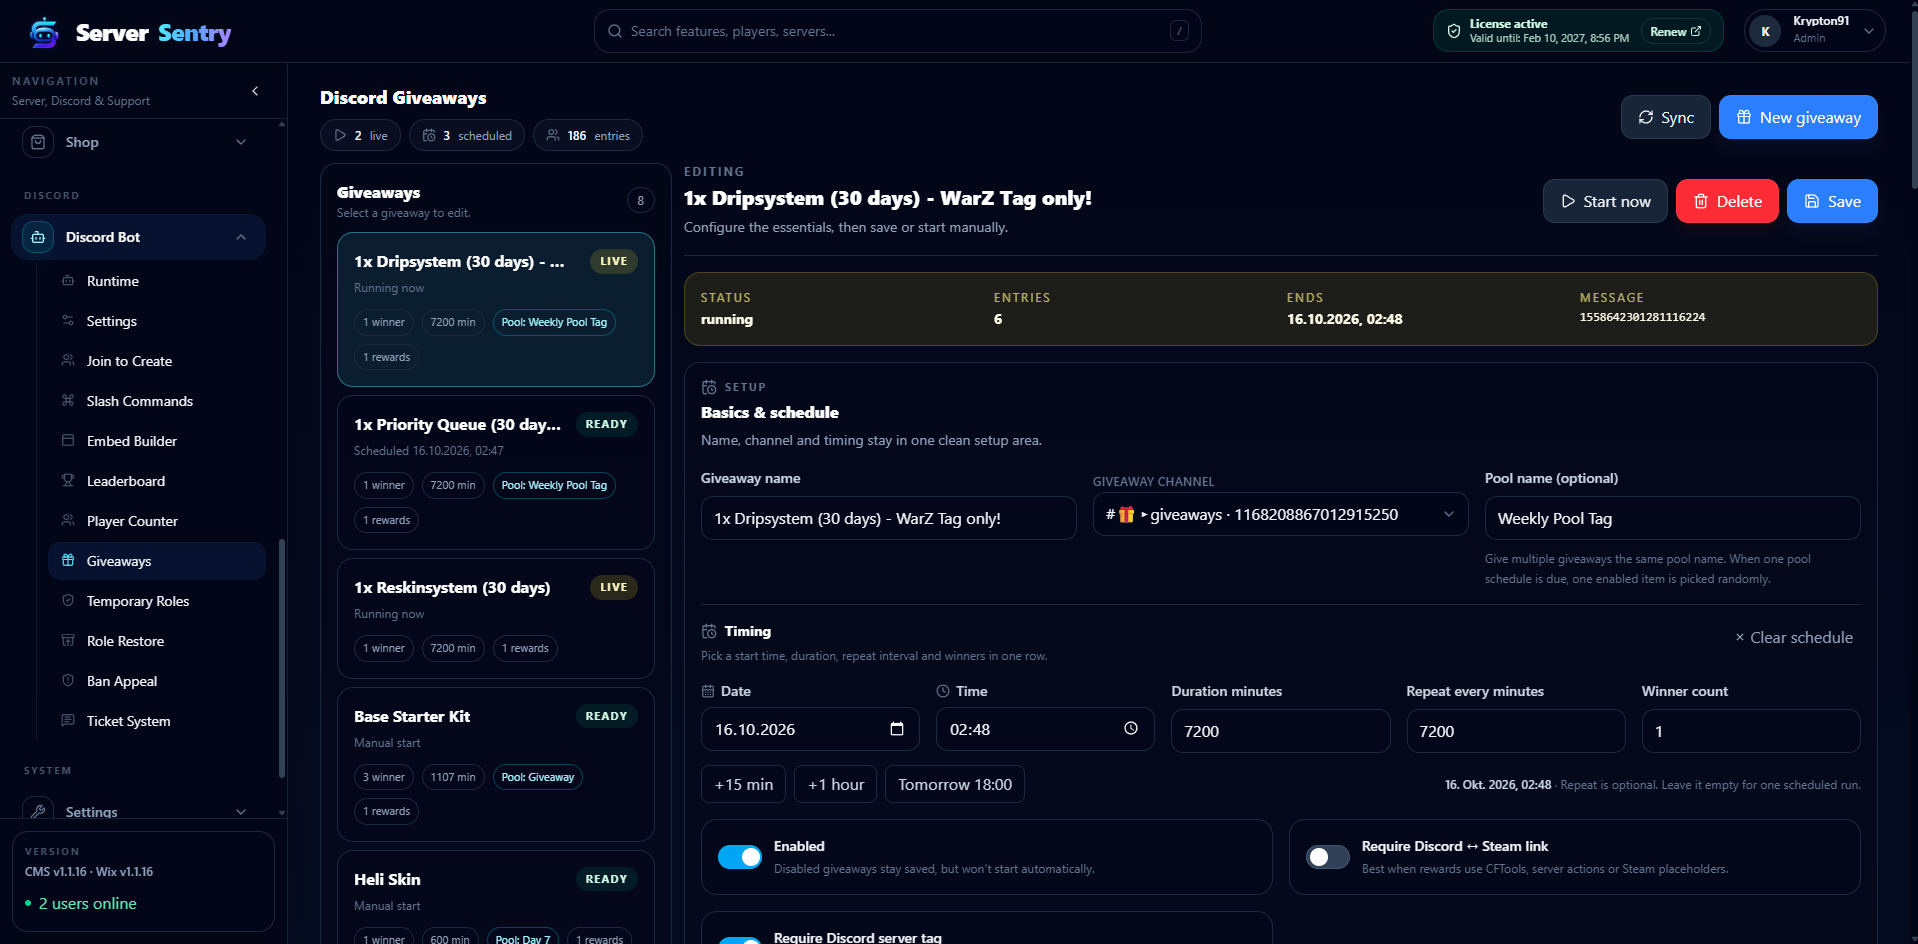Click the Player Counter icon

tap(68, 521)
